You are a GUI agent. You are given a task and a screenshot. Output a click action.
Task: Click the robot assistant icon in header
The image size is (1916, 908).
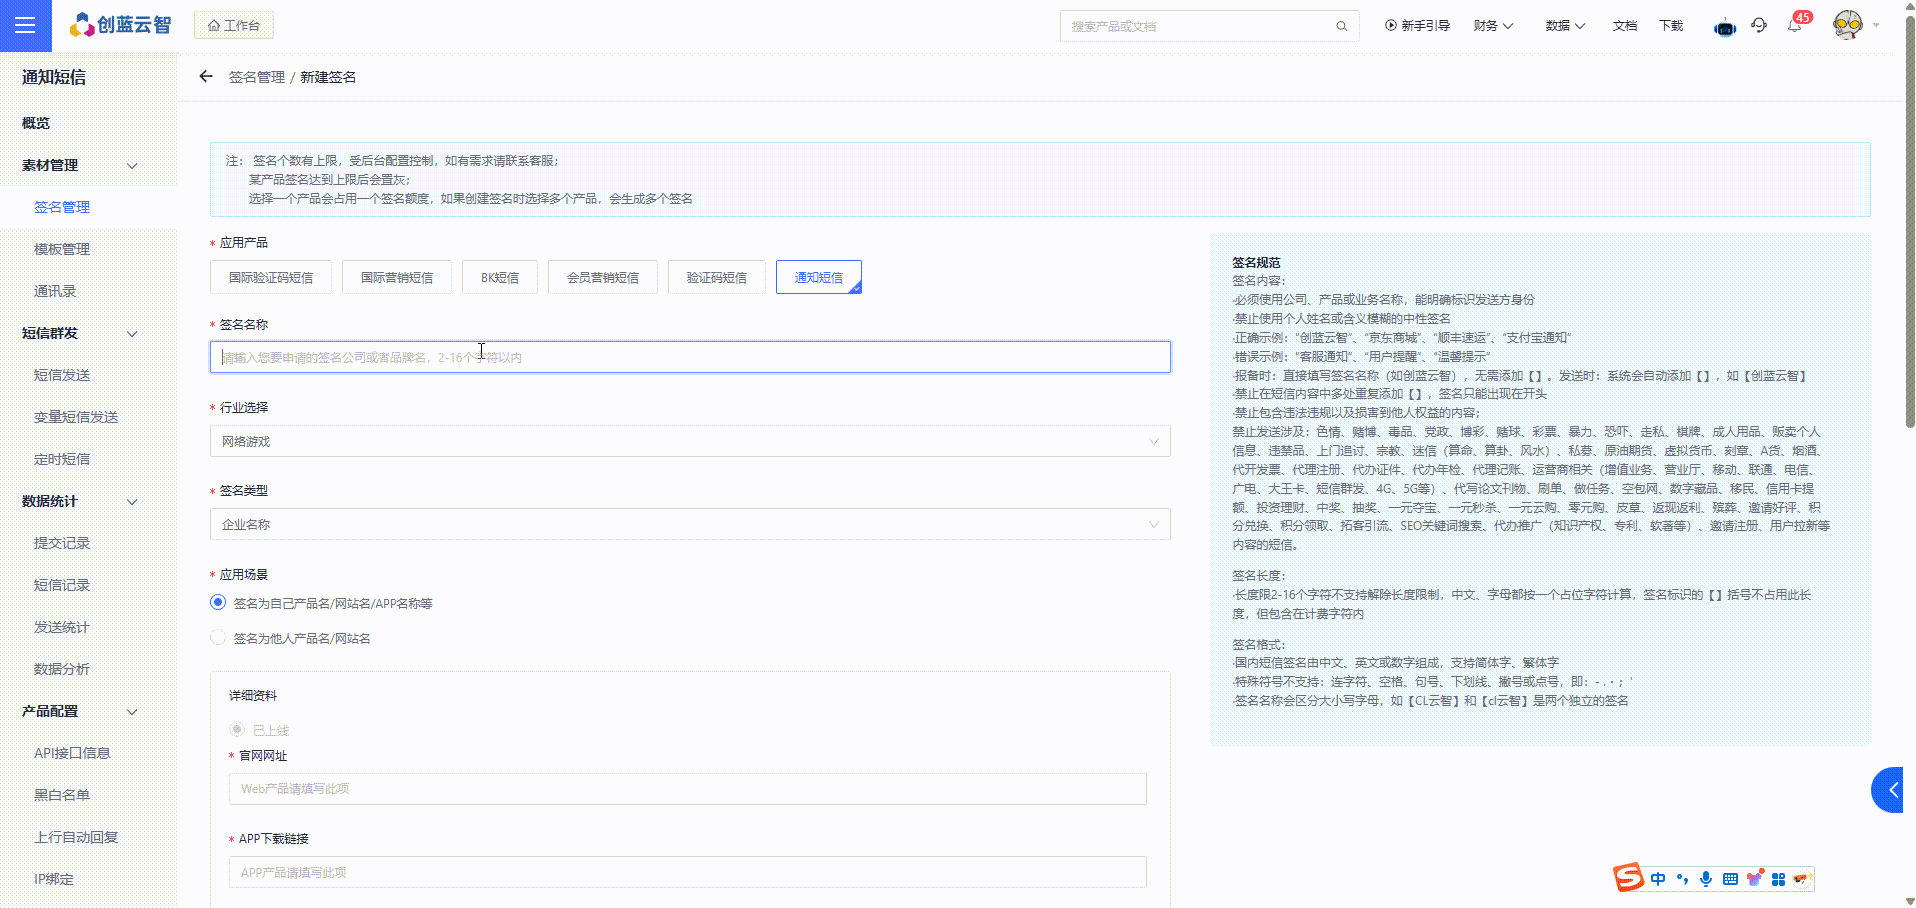coord(1725,28)
